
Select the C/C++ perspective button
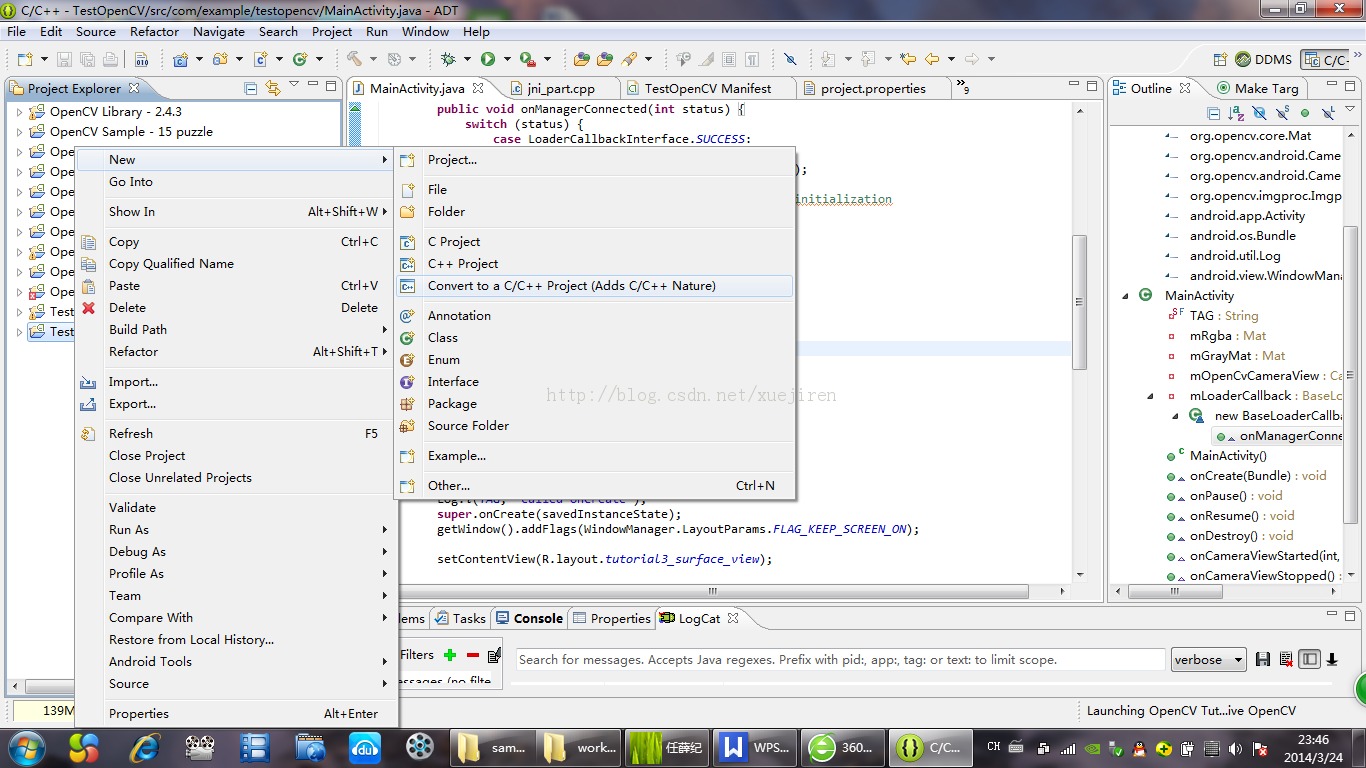coord(1325,60)
